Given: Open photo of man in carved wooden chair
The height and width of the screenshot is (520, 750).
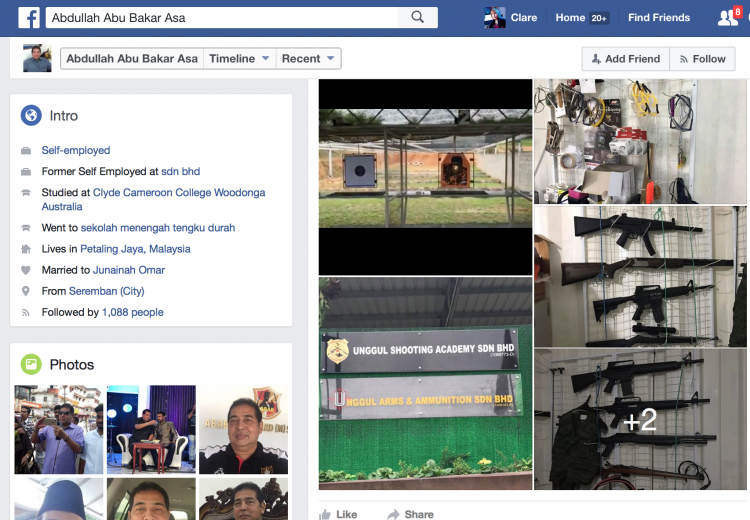Looking at the screenshot, I should 243,499.
